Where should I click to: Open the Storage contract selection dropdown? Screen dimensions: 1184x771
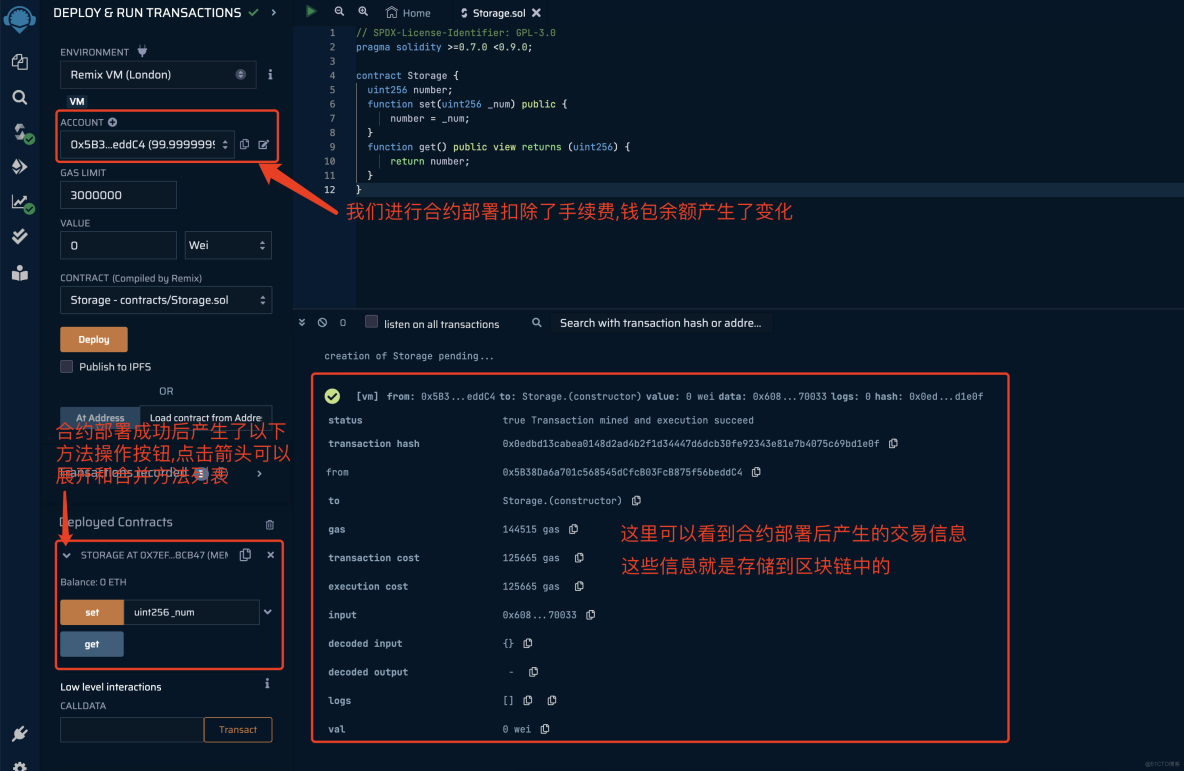[166, 300]
